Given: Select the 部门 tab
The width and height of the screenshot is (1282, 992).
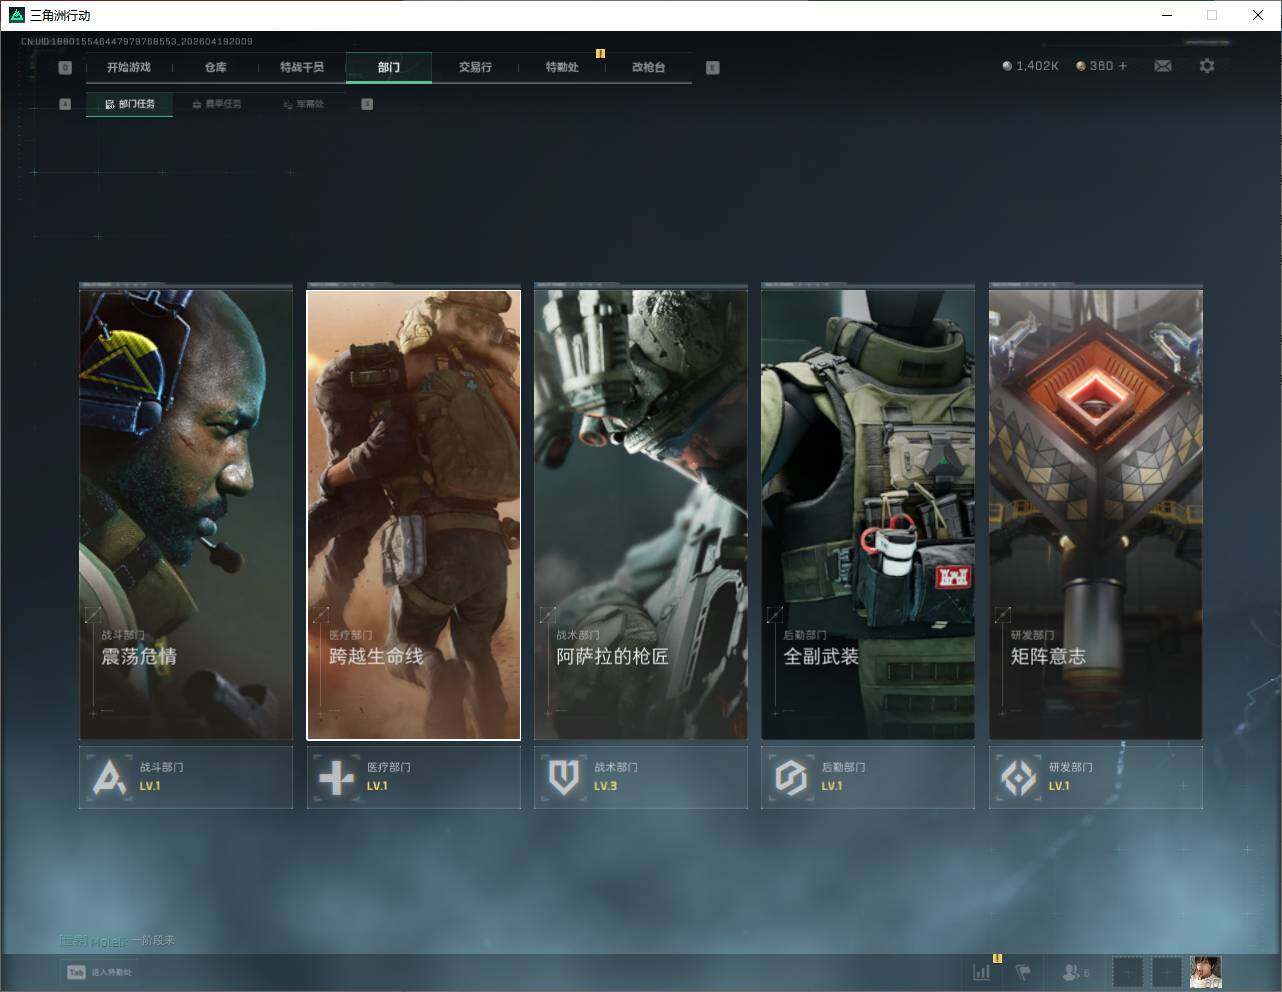Looking at the screenshot, I should click(x=389, y=67).
